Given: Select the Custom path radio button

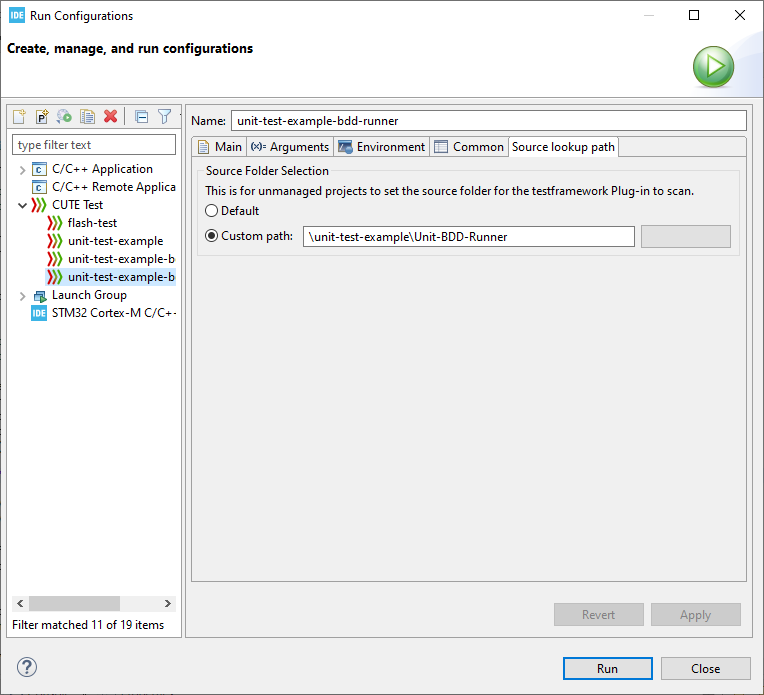Looking at the screenshot, I should pos(211,236).
